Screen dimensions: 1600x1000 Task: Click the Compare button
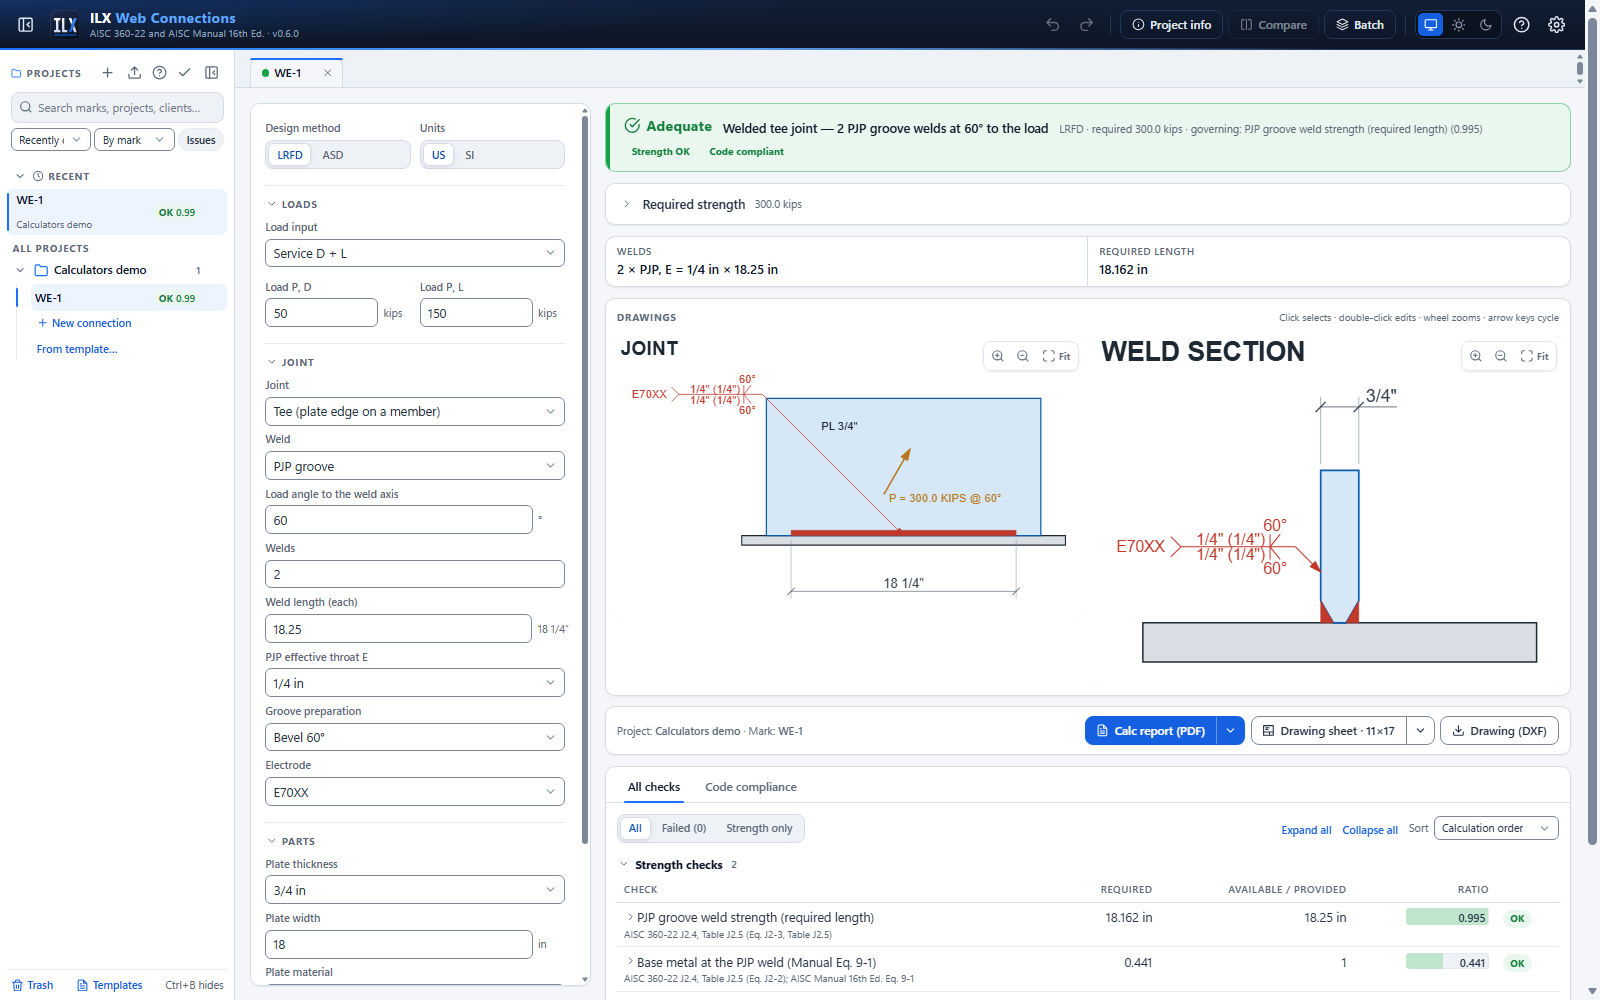tap(1274, 25)
